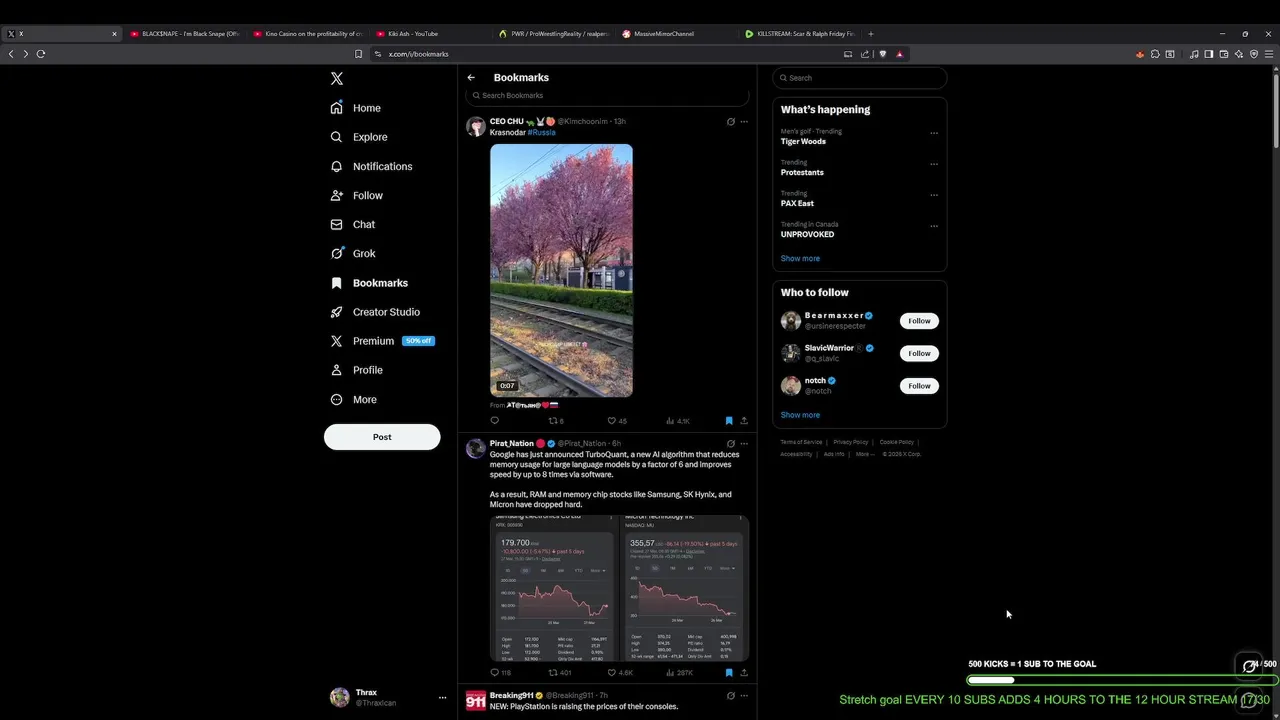Viewport: 1280px width, 720px height.
Task: Open CEO CHU's profile avatar
Action: tap(476, 126)
